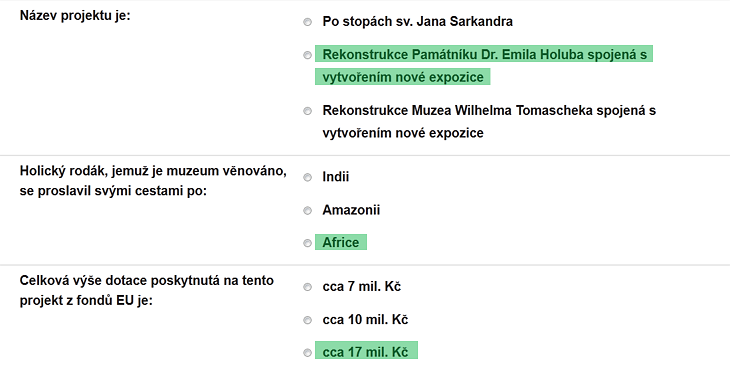The width and height of the screenshot is (730, 376).
Task: Click the highlighted Africe answer label
Action: [341, 242]
